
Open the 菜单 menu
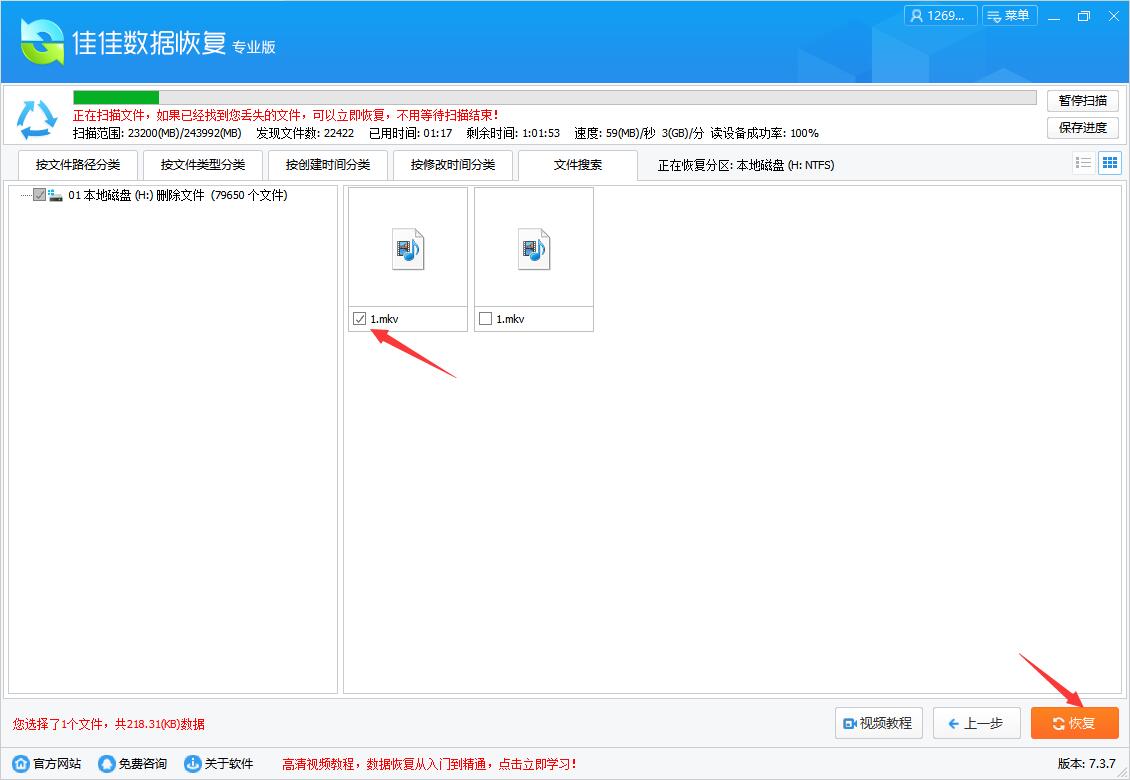pyautogui.click(x=1010, y=16)
